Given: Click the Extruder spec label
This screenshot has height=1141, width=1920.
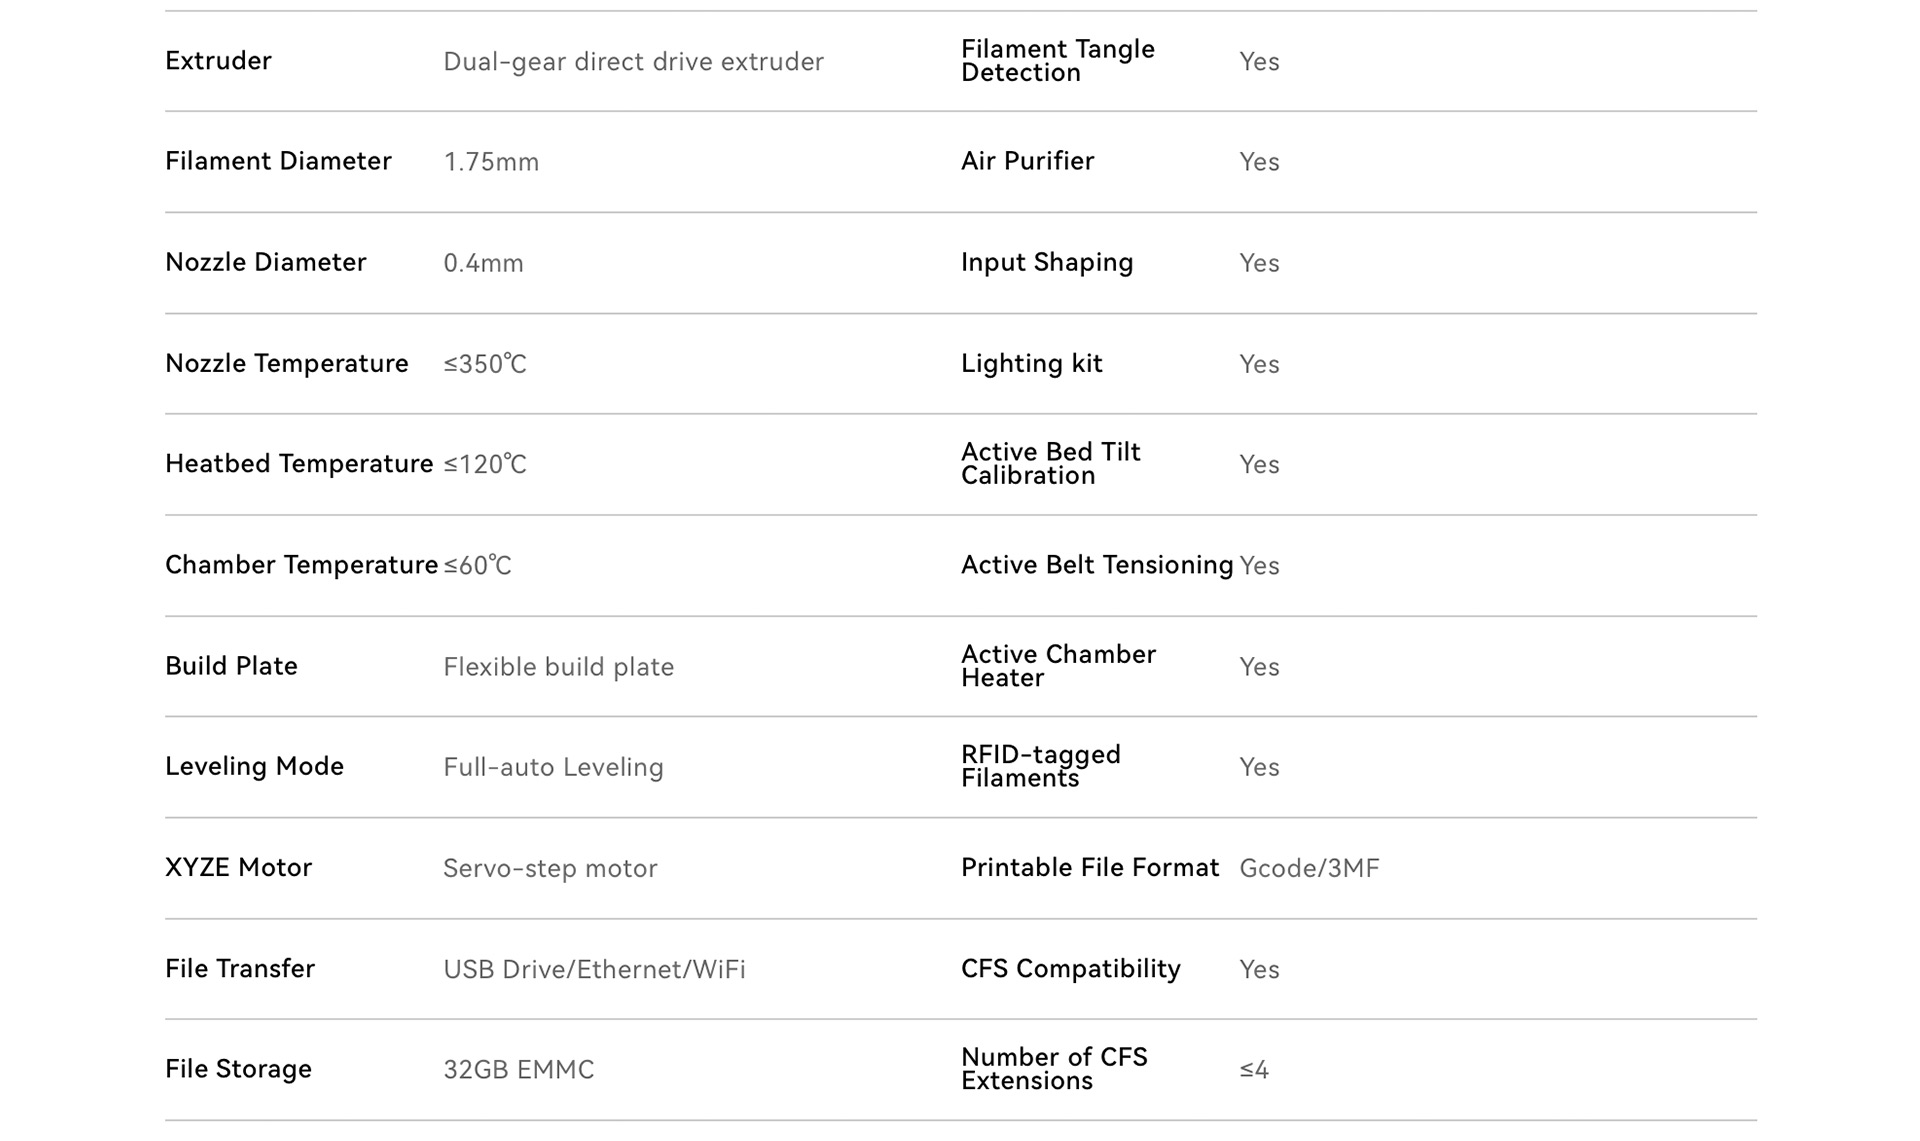Looking at the screenshot, I should pyautogui.click(x=218, y=61).
